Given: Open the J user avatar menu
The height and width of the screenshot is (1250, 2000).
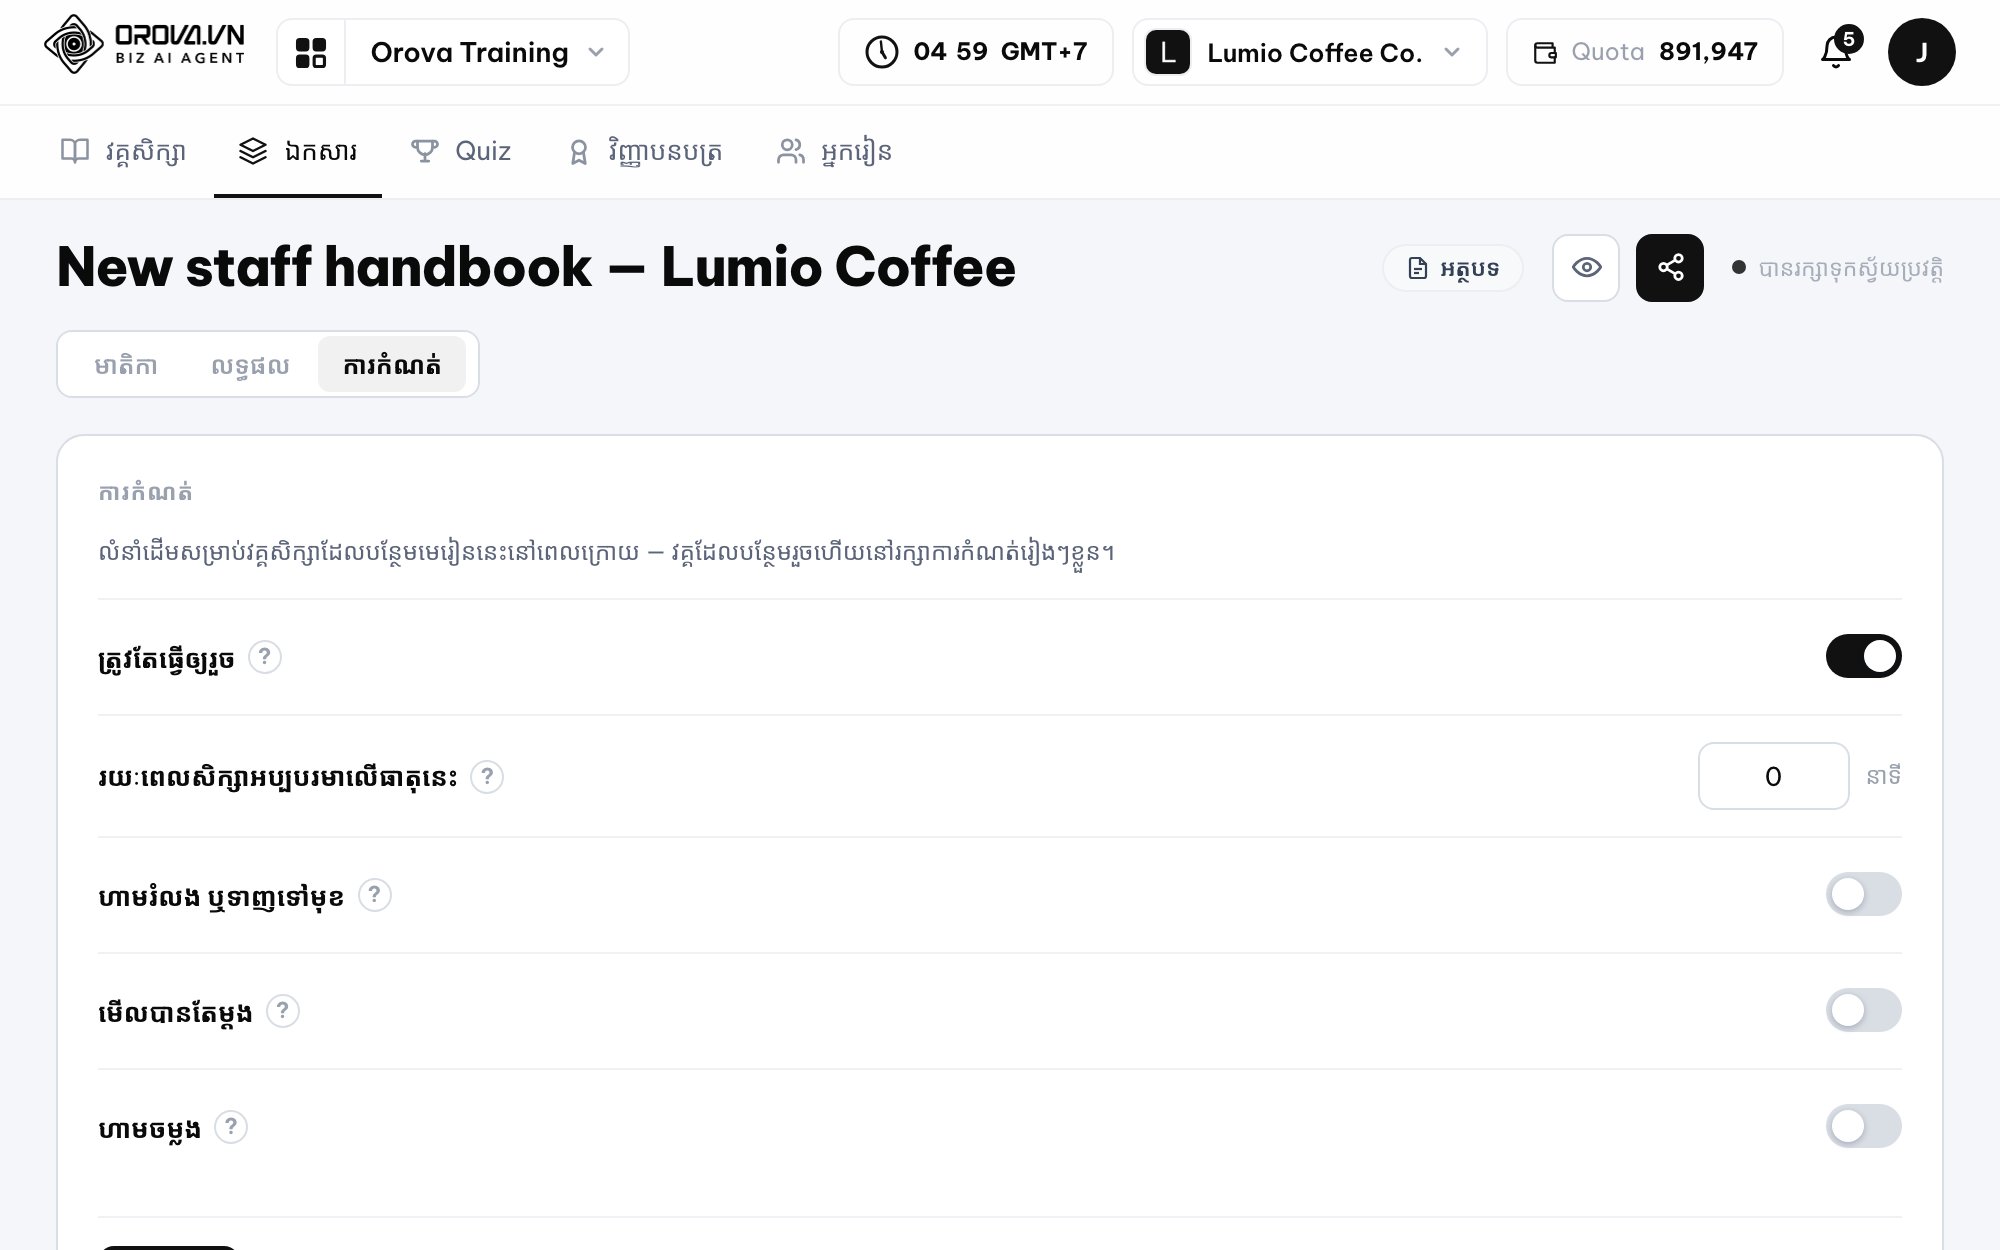Looking at the screenshot, I should [1921, 52].
